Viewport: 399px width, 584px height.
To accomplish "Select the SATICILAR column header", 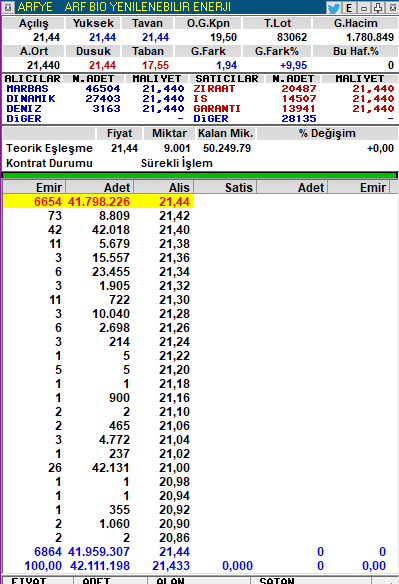I will [x=227, y=79].
